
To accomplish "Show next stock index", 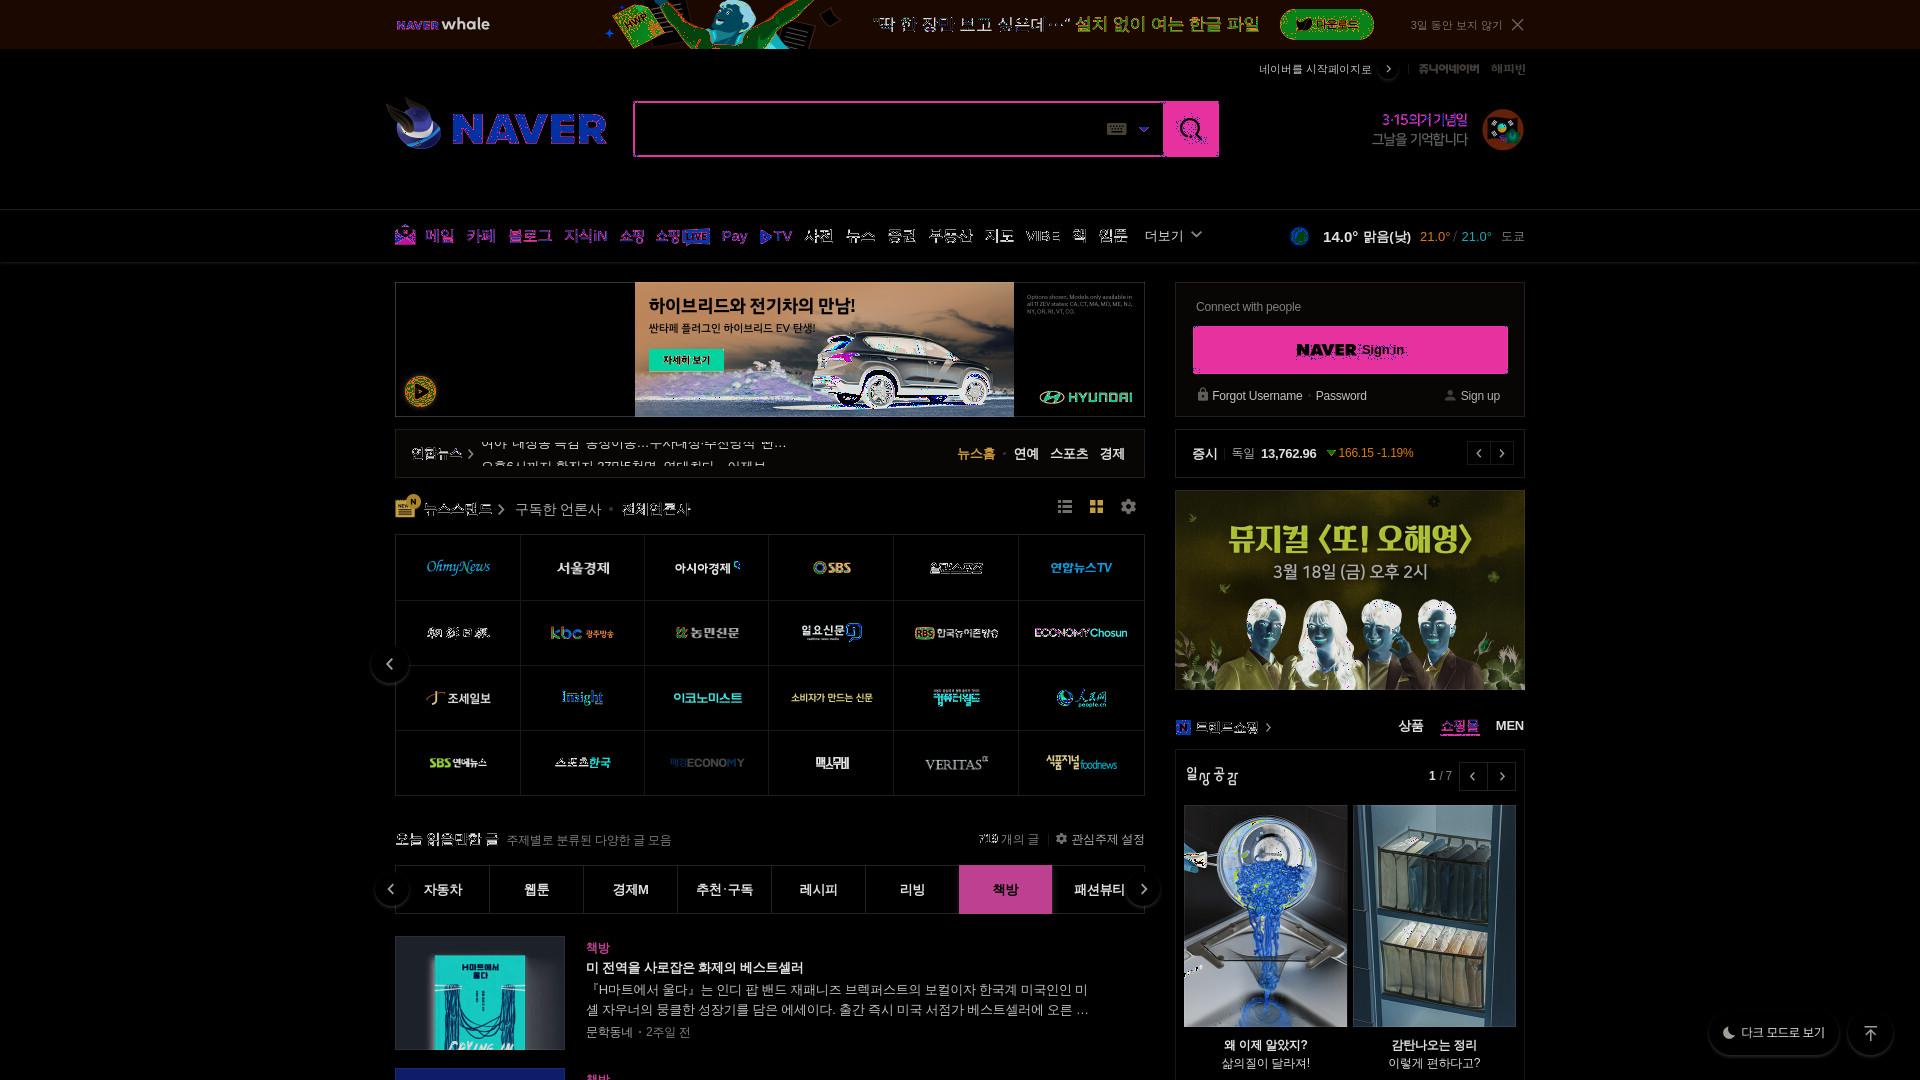I will (1502, 454).
